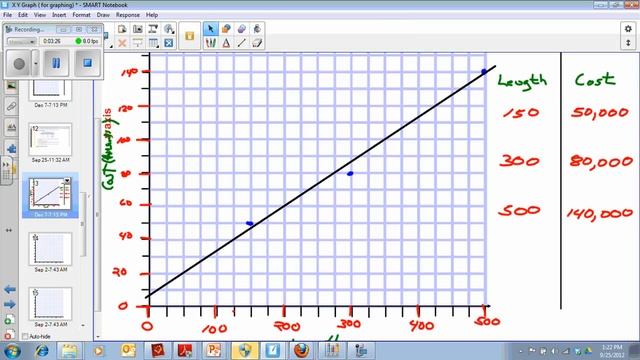Click the paste clipboard icon
Screen dimensions: 640x360
click(122, 29)
